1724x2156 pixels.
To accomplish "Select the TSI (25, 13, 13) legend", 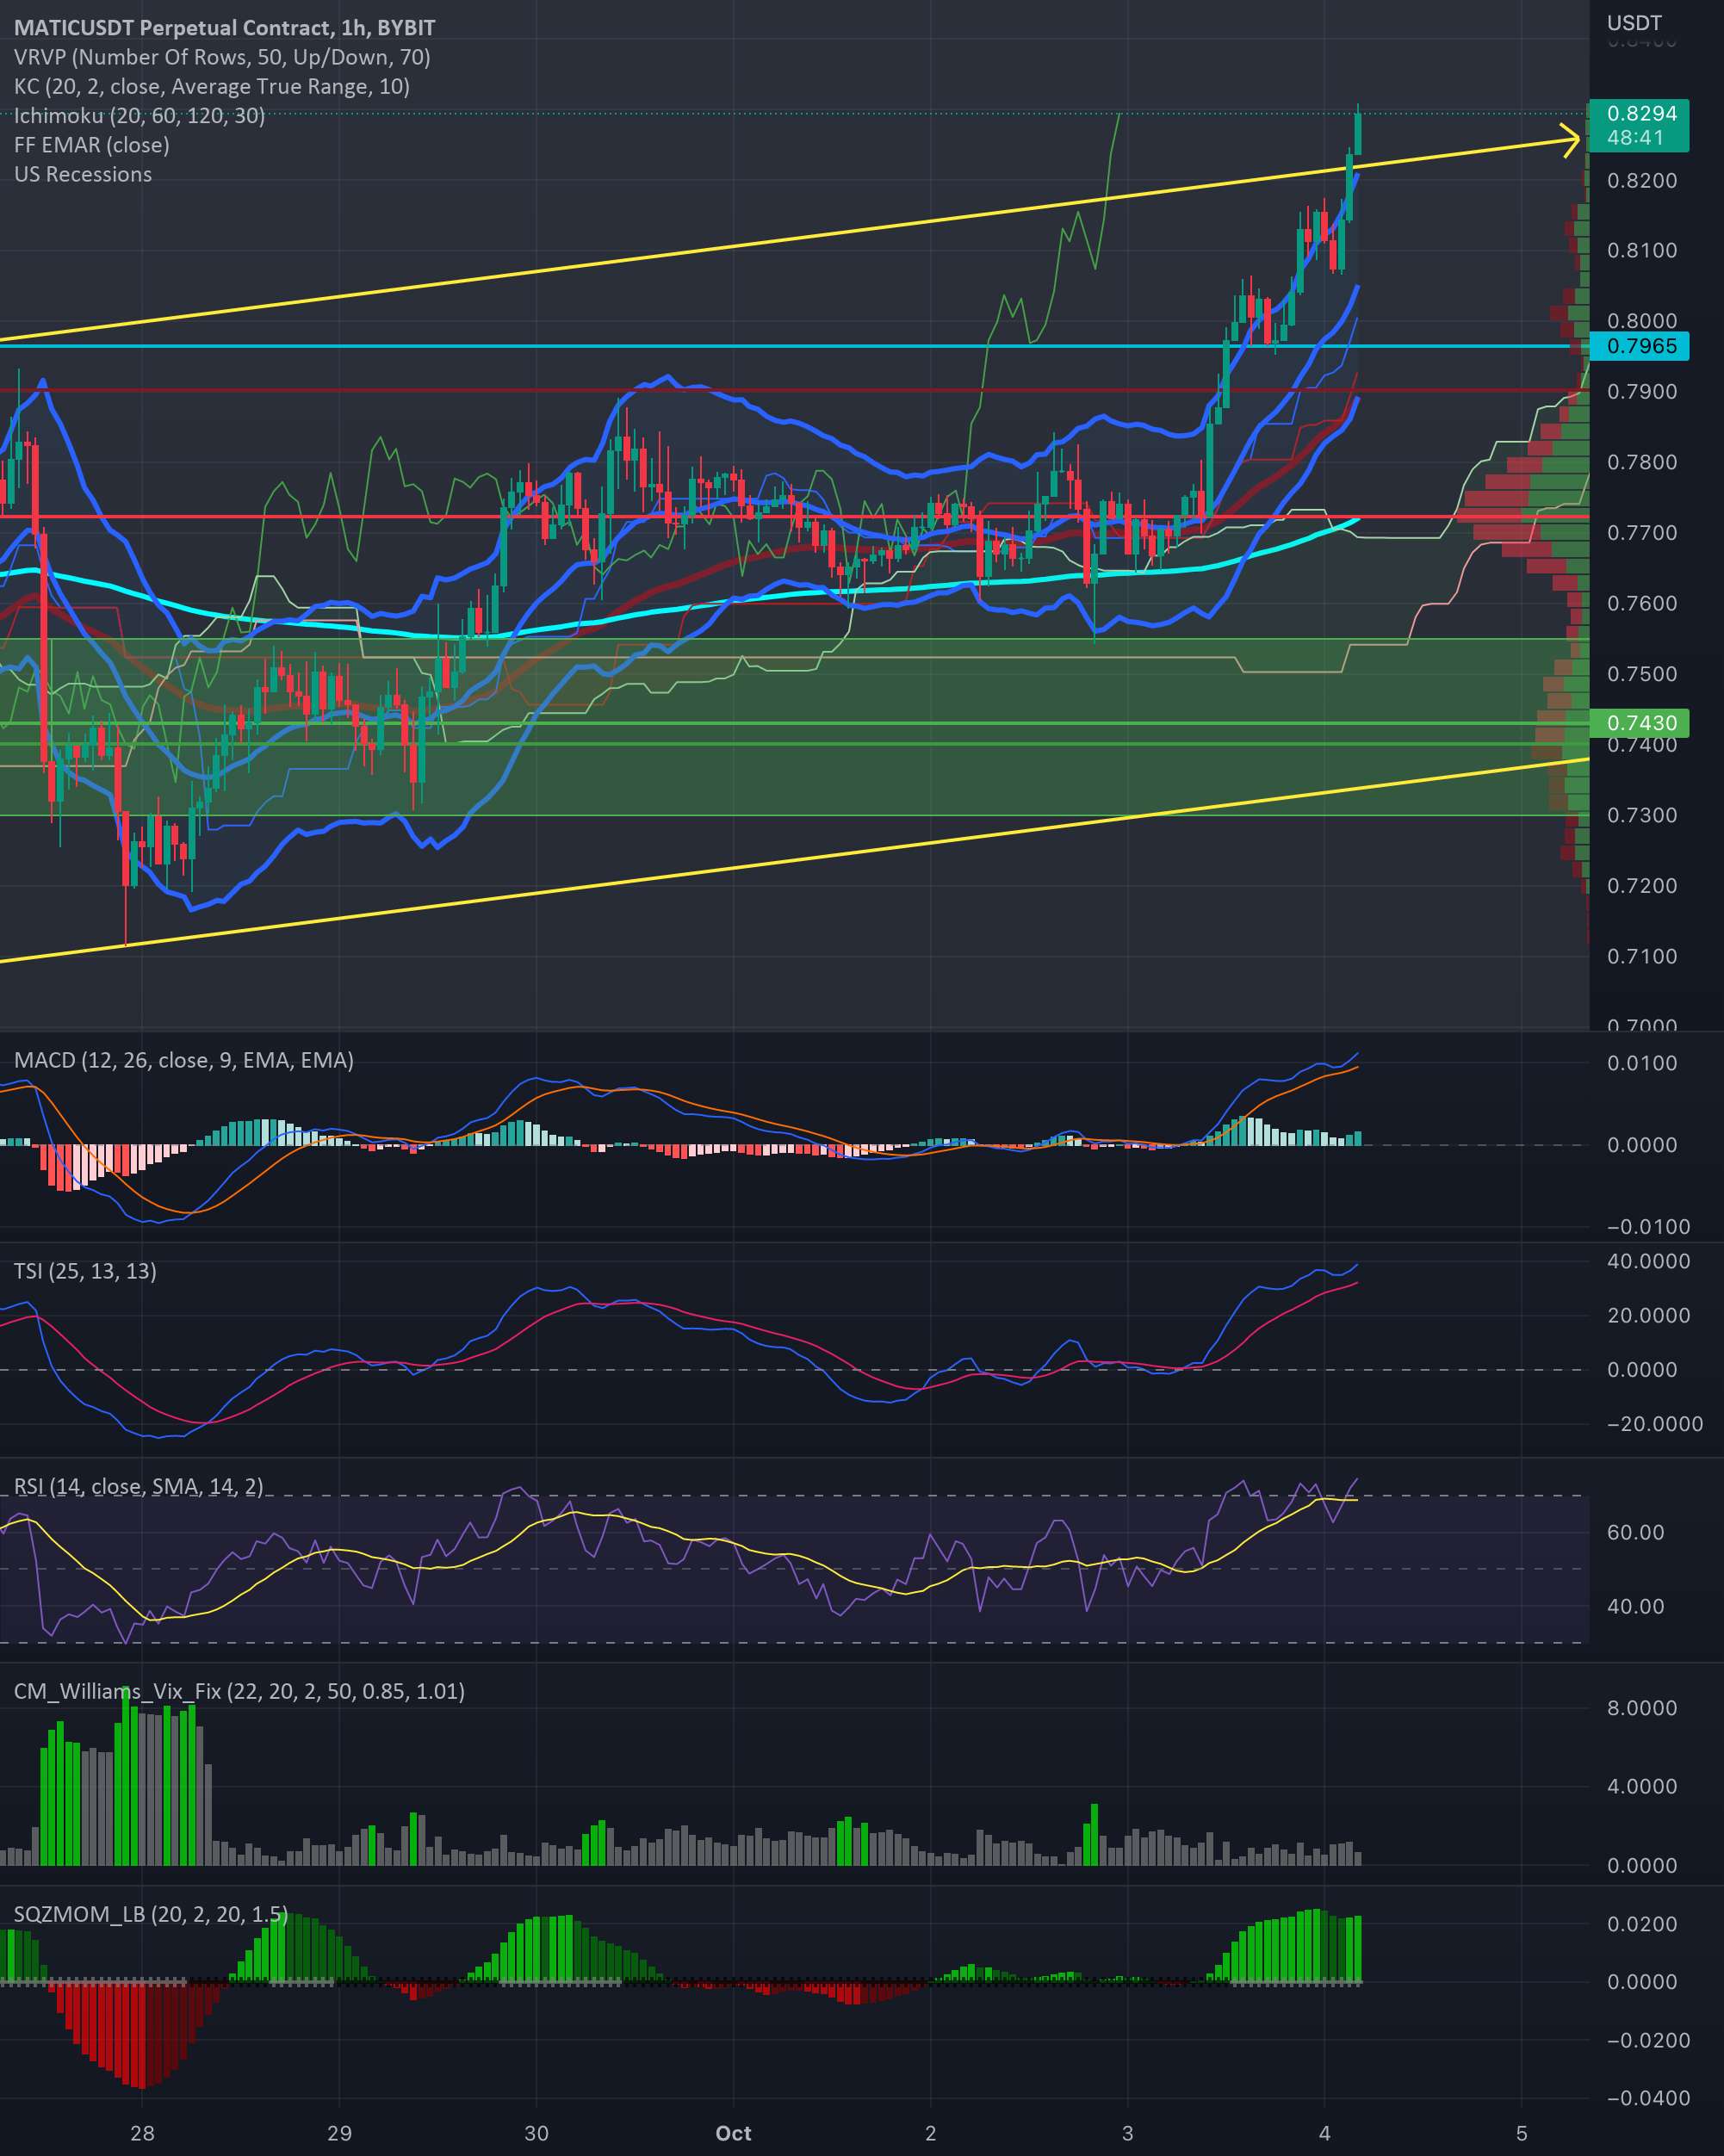I will click(85, 1271).
